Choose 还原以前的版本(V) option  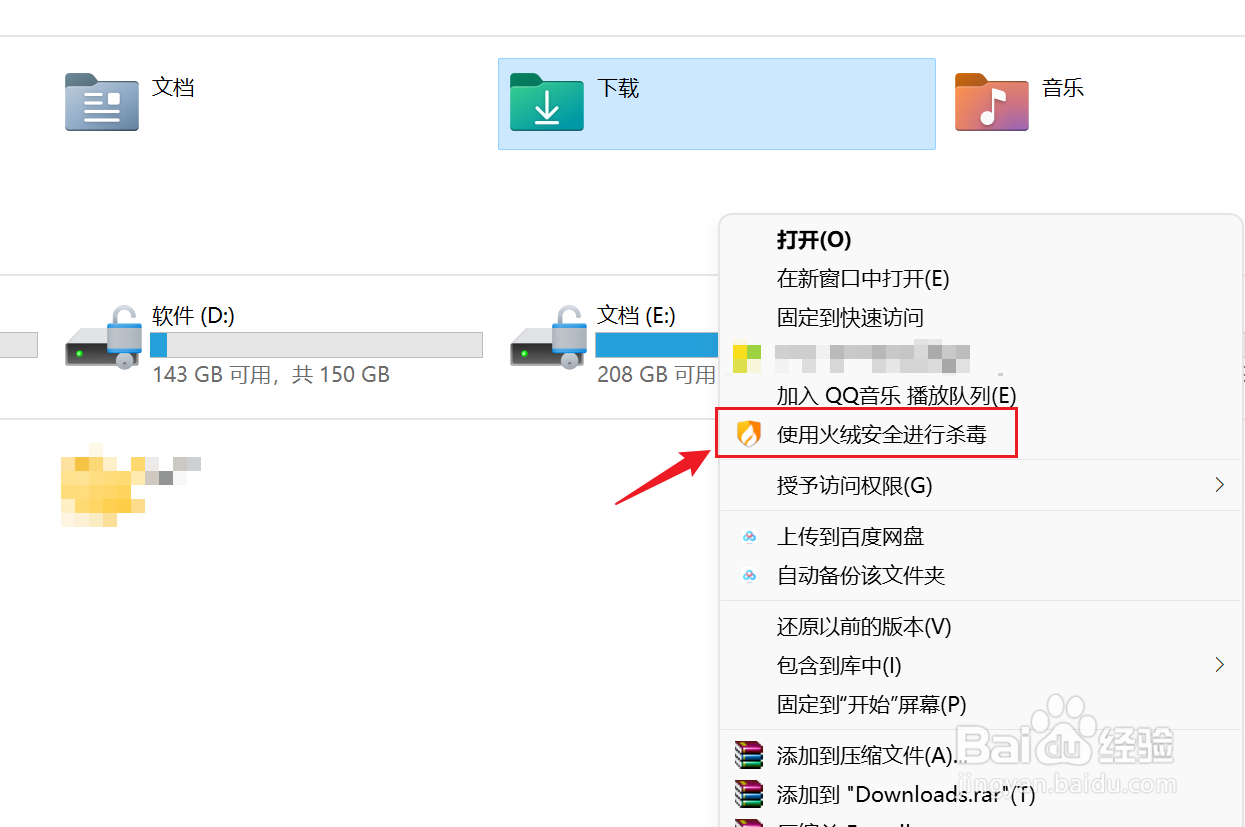point(864,627)
